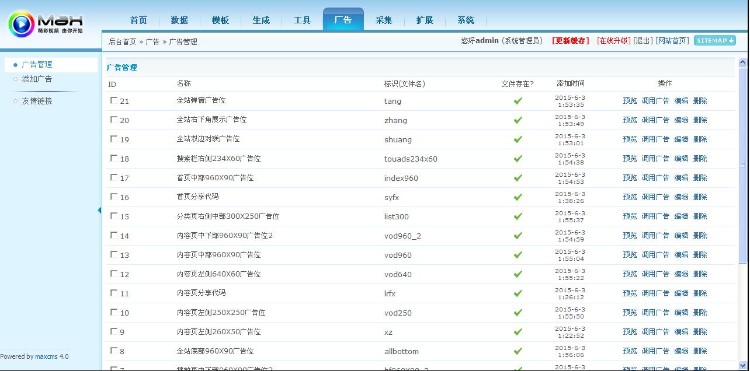Screen dimensions: 750x371
Task: Click 编辑 for the shuang ad
Action: pyautogui.click(x=681, y=139)
